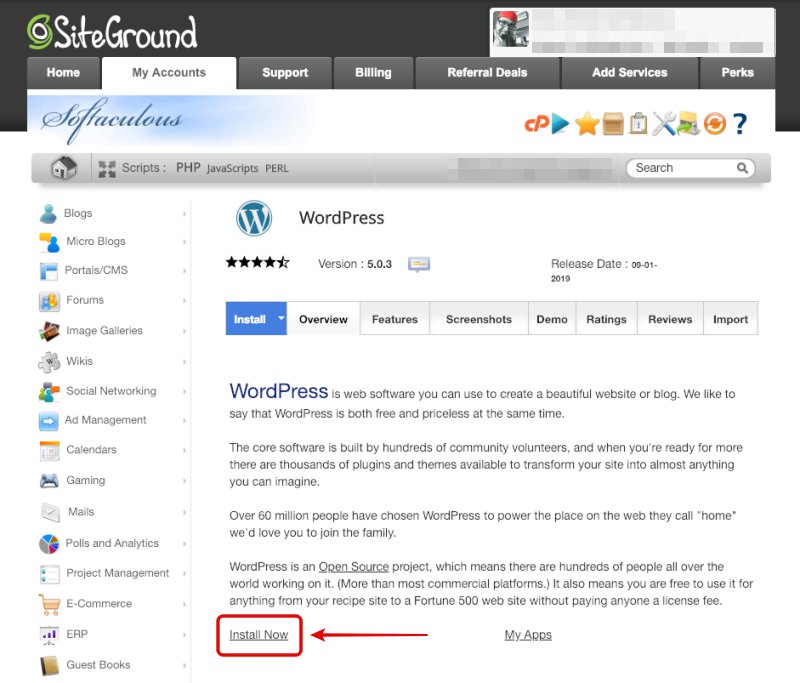Image resolution: width=800 pixels, height=683 pixels.
Task: Open the Billing navigation tab
Action: (x=373, y=73)
